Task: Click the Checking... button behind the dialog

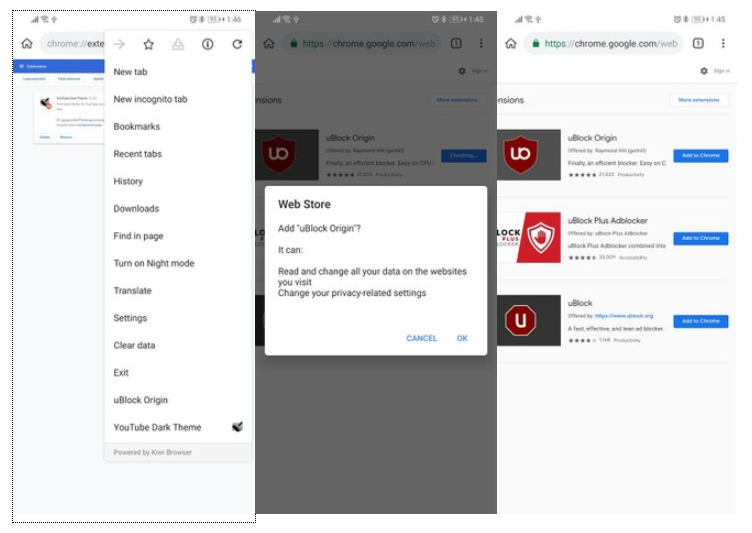Action: (464, 155)
